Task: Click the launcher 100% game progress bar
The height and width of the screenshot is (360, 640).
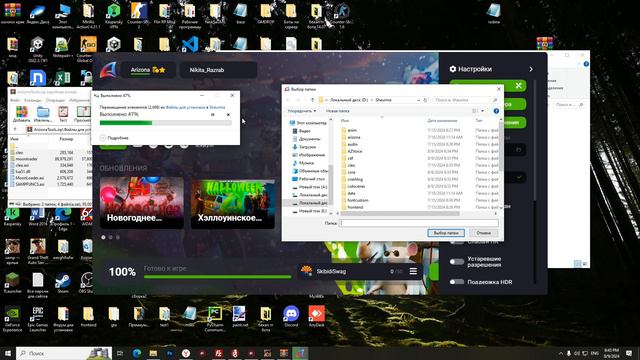Action: 218,277
